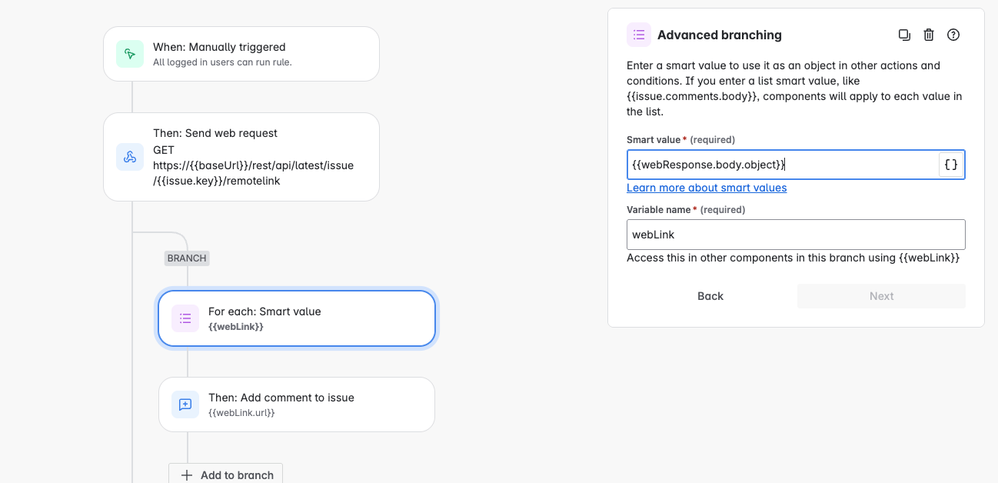Screen dimensions: 998x483
Task: Click the BRANCH label tag
Action: click(187, 258)
